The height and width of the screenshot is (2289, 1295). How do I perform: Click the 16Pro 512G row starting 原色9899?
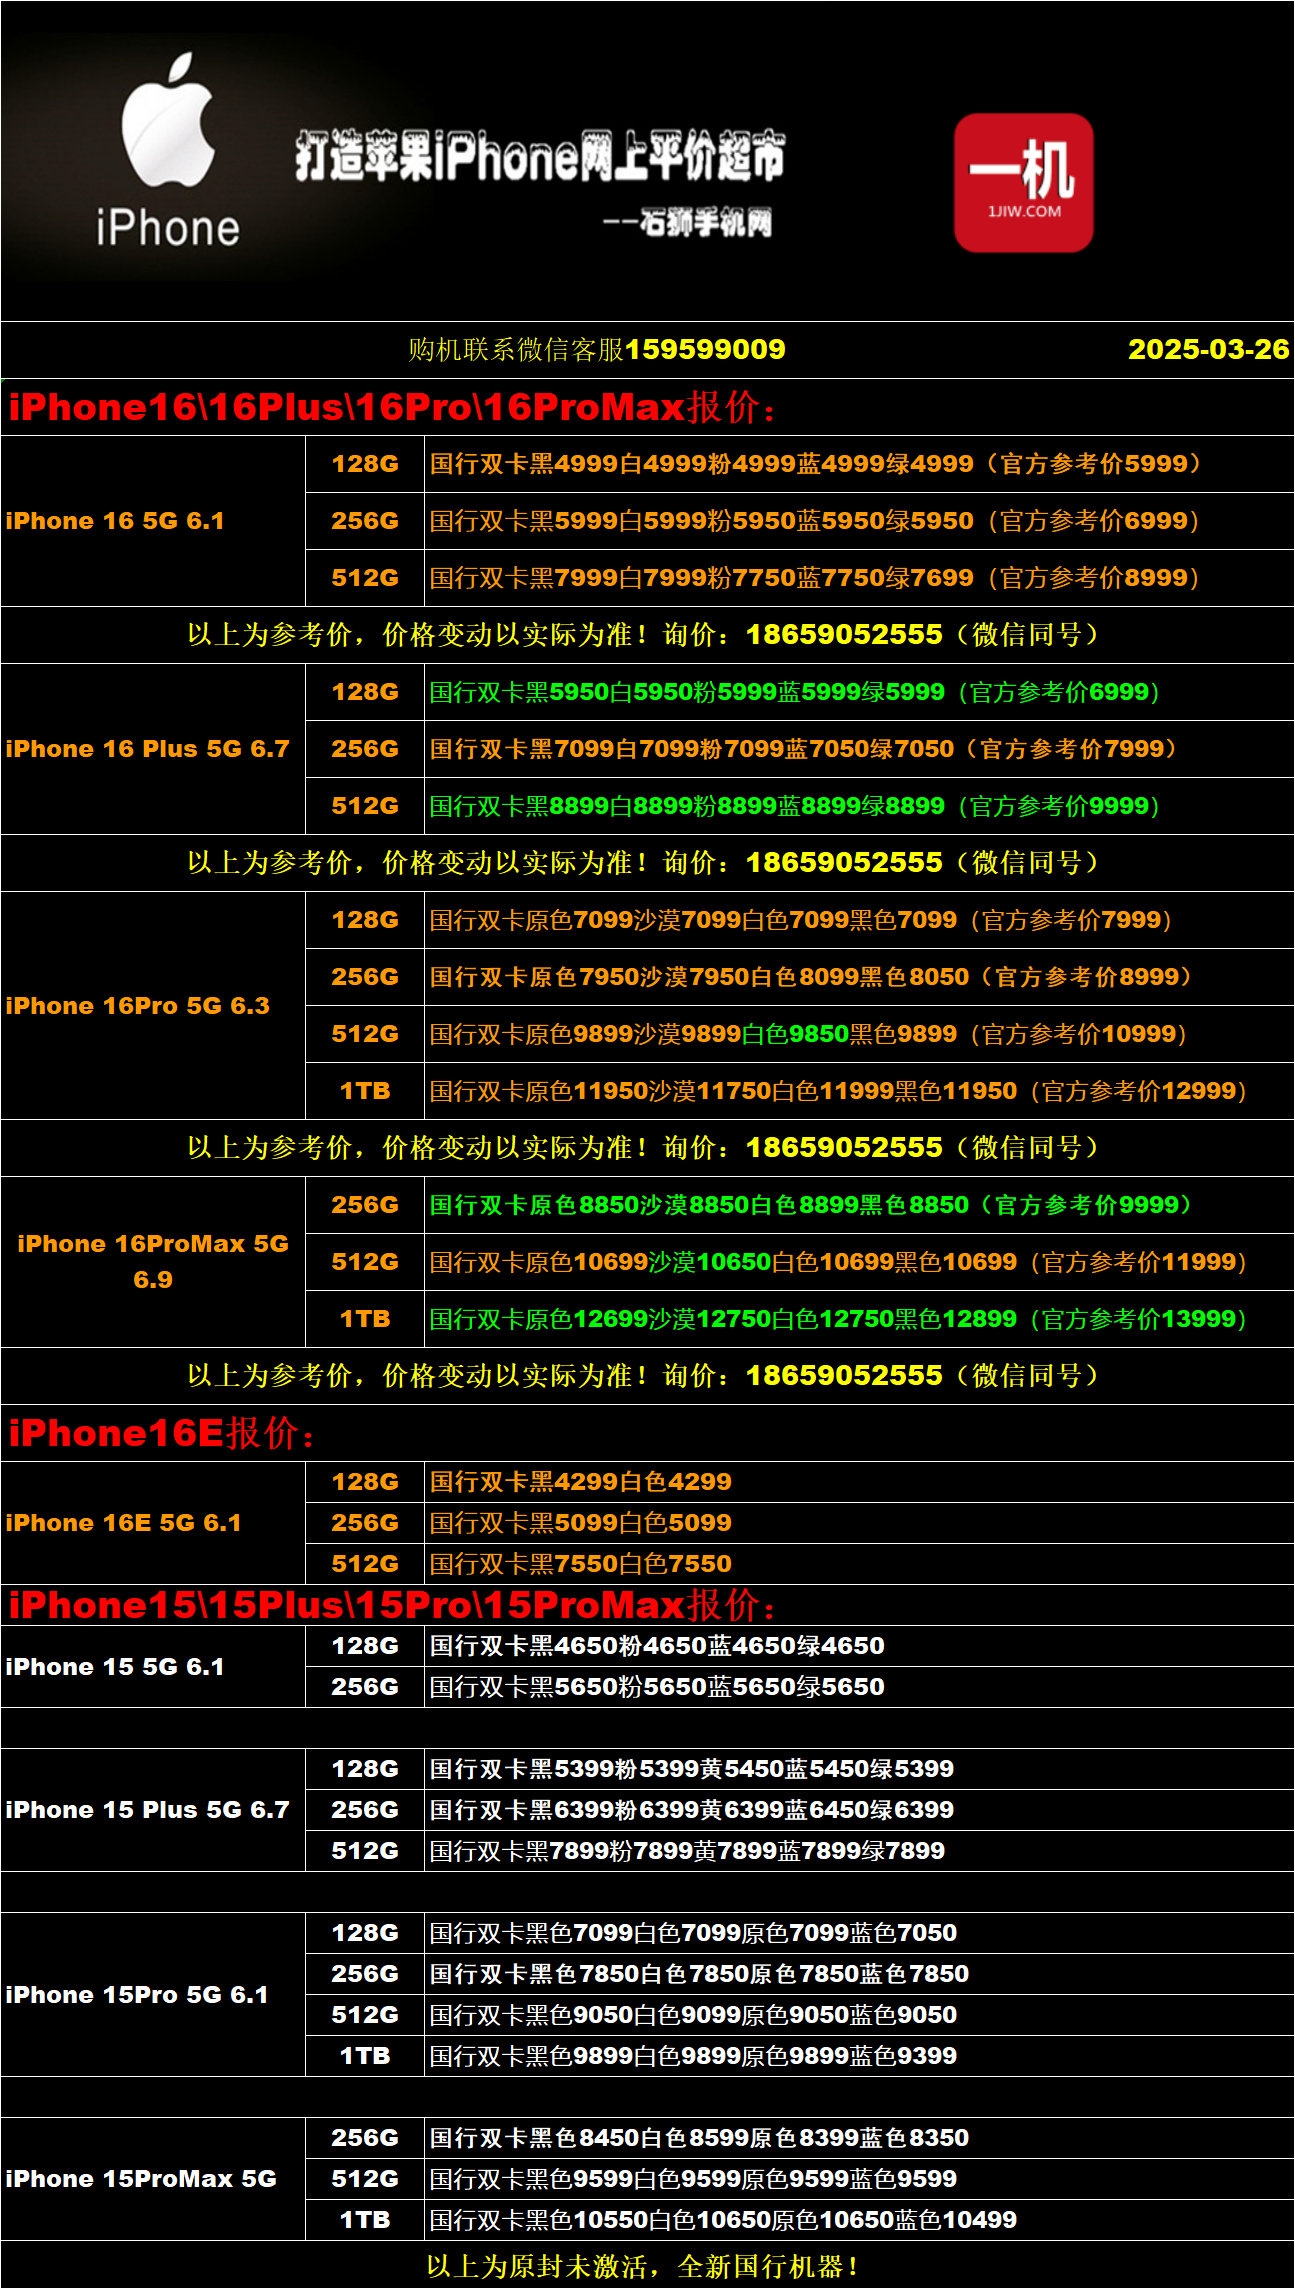pyautogui.click(x=859, y=1034)
